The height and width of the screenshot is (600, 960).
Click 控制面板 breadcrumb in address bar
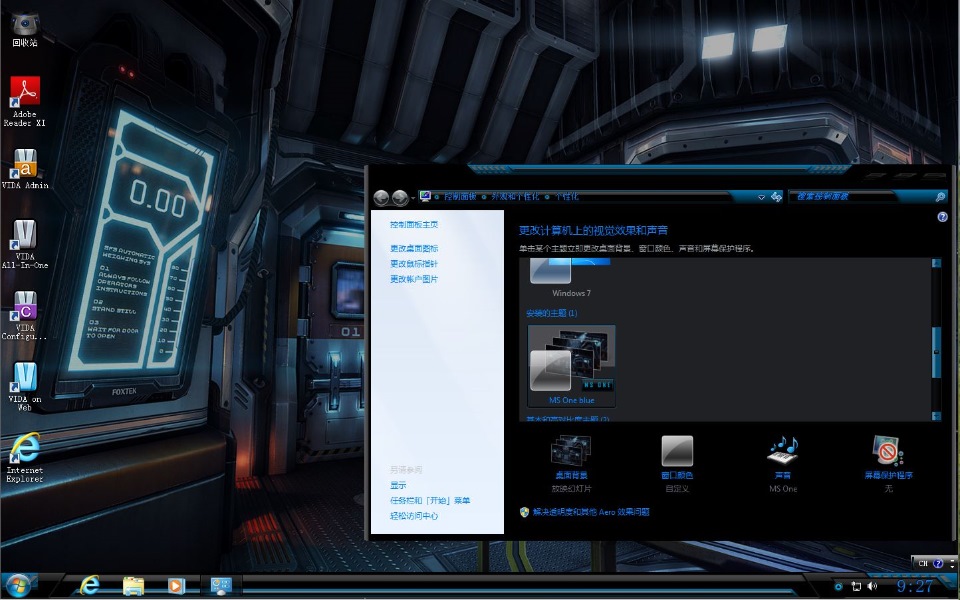(x=460, y=197)
